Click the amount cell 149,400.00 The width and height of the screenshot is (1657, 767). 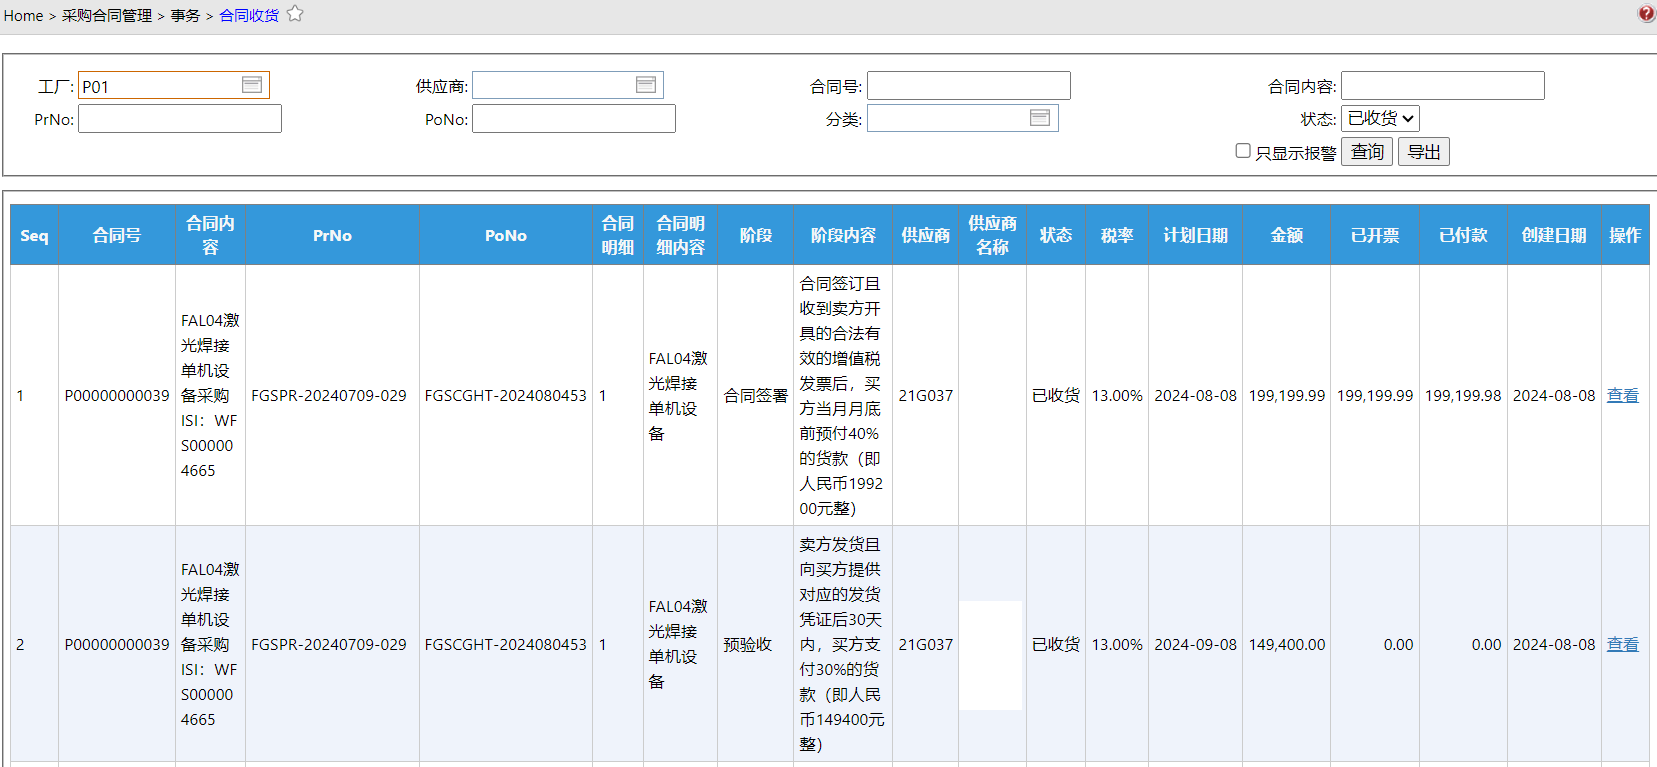1287,644
